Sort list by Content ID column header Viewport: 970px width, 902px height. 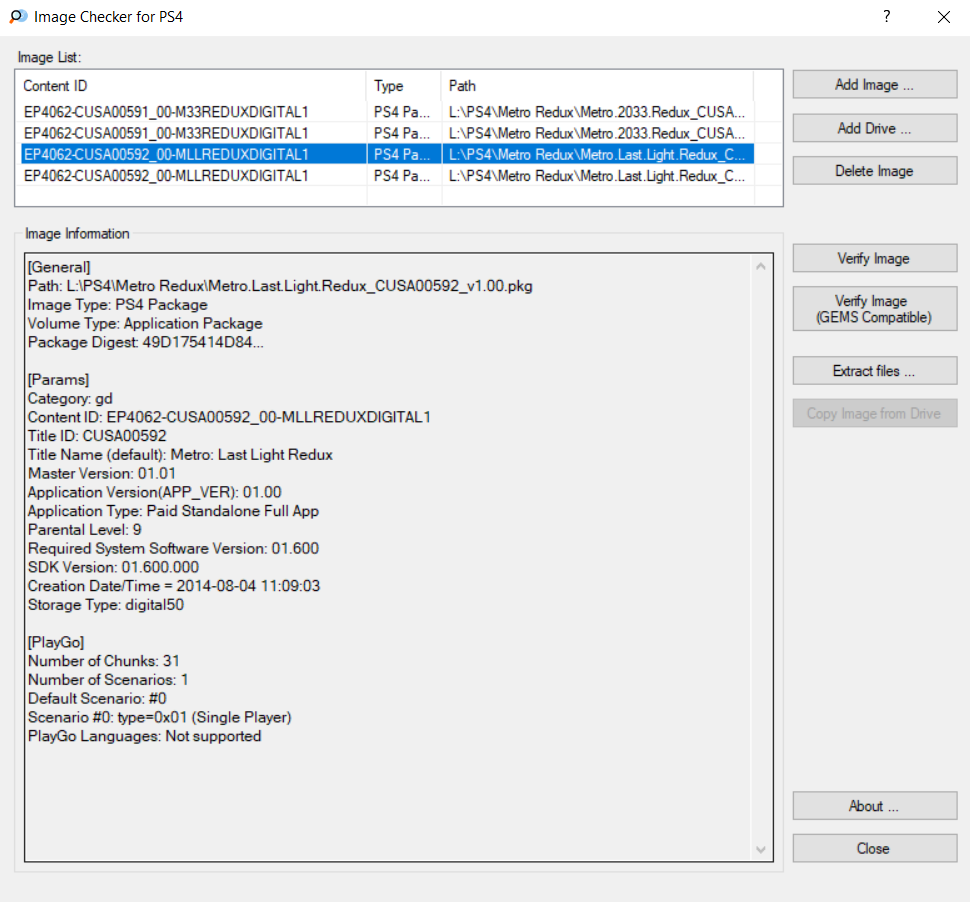click(192, 86)
